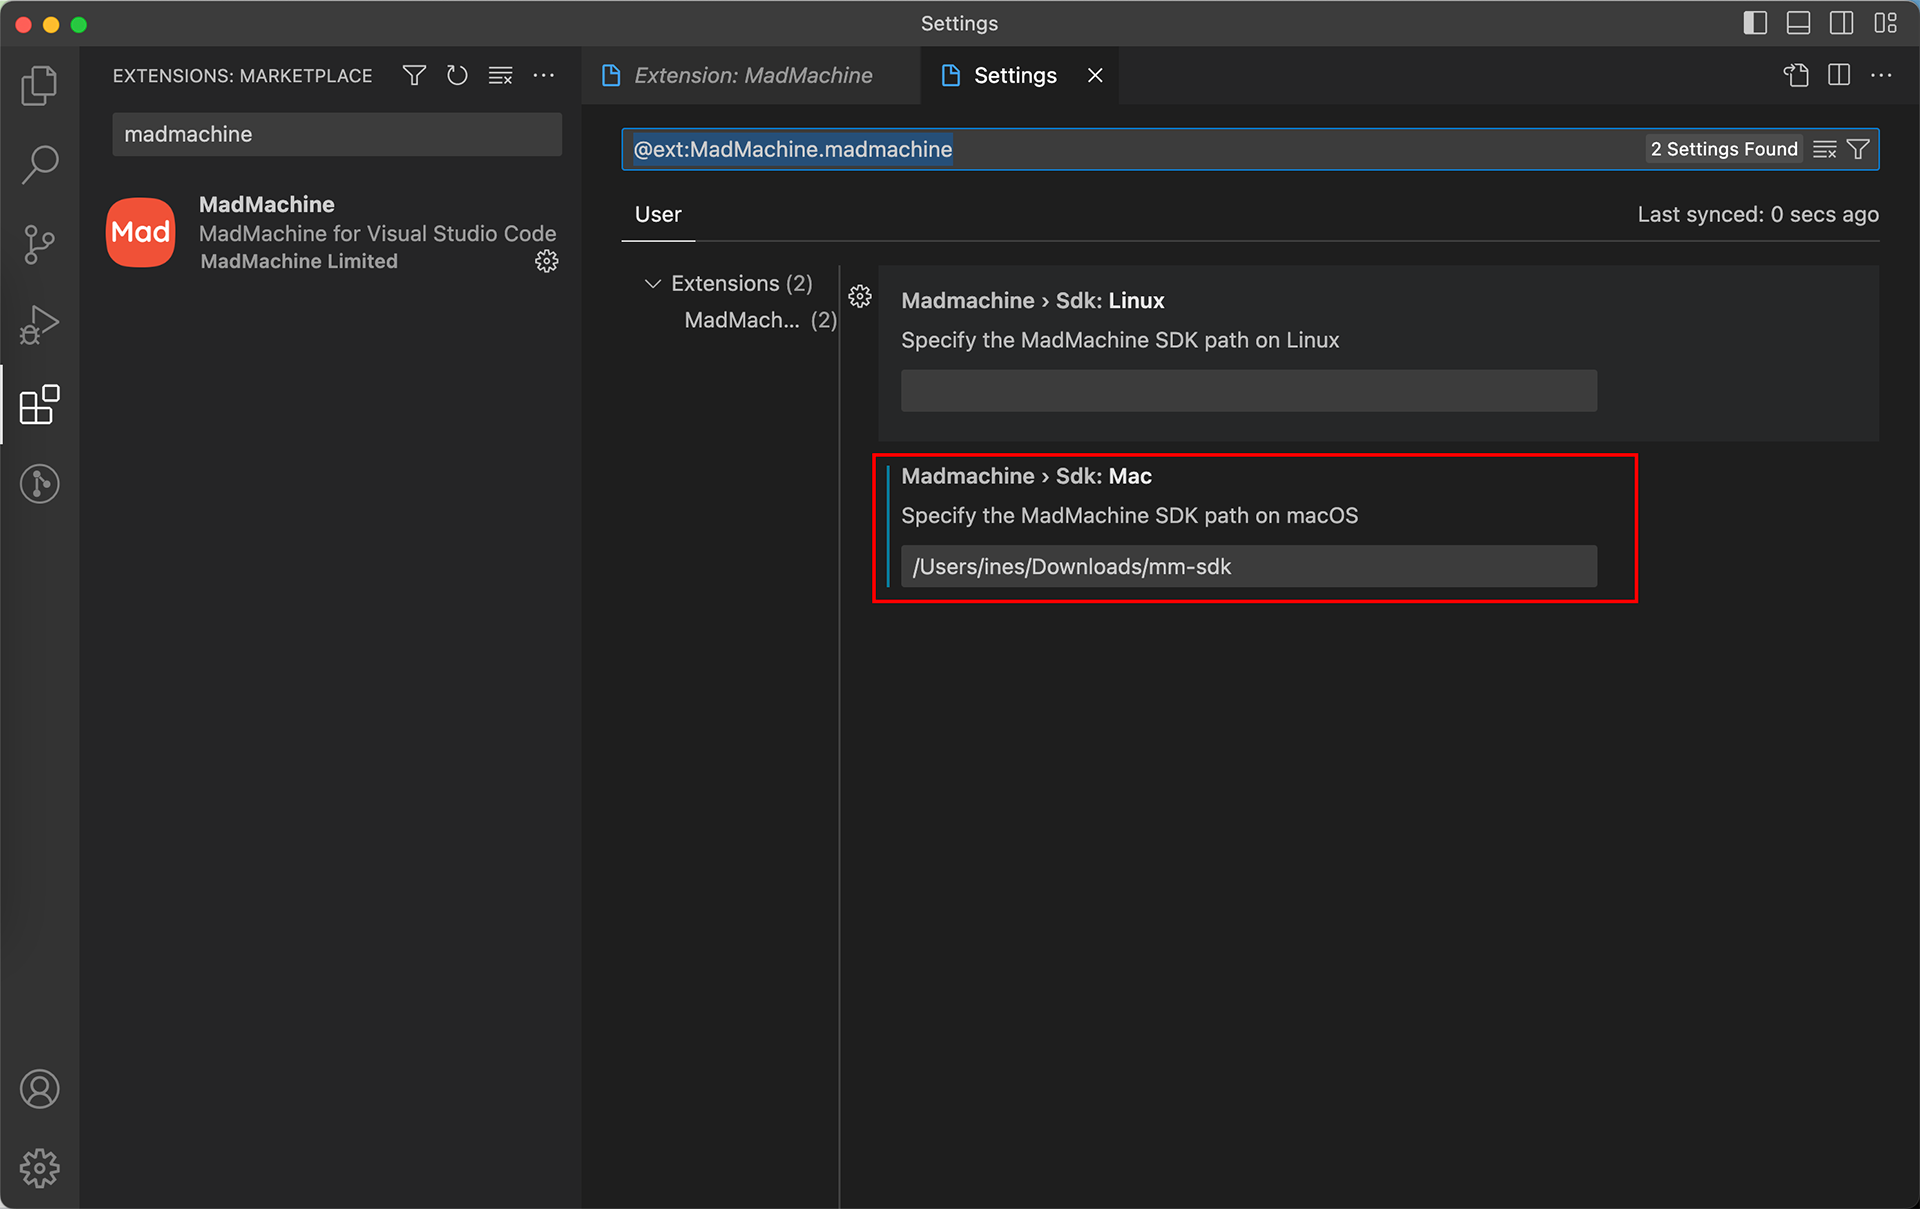The height and width of the screenshot is (1209, 1920).
Task: Open the Accounts menu icon
Action: point(39,1089)
